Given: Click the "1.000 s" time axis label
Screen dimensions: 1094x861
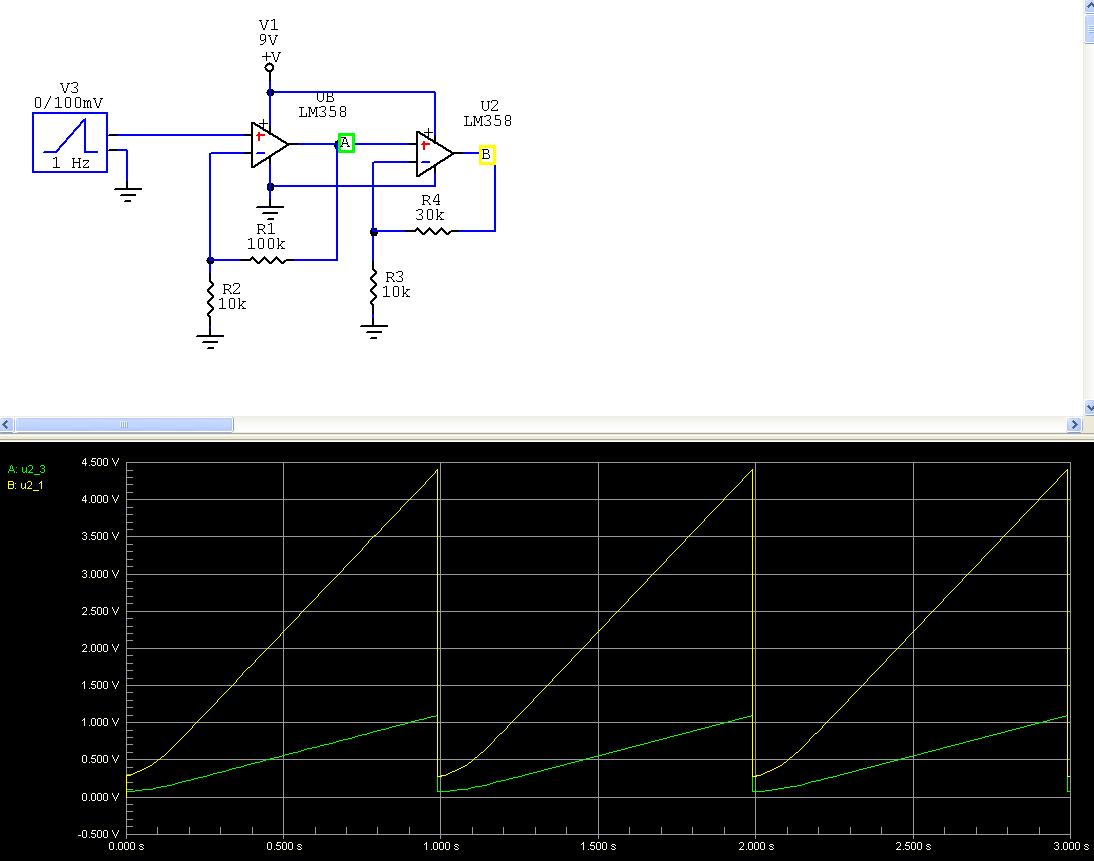Looking at the screenshot, I should click(442, 846).
